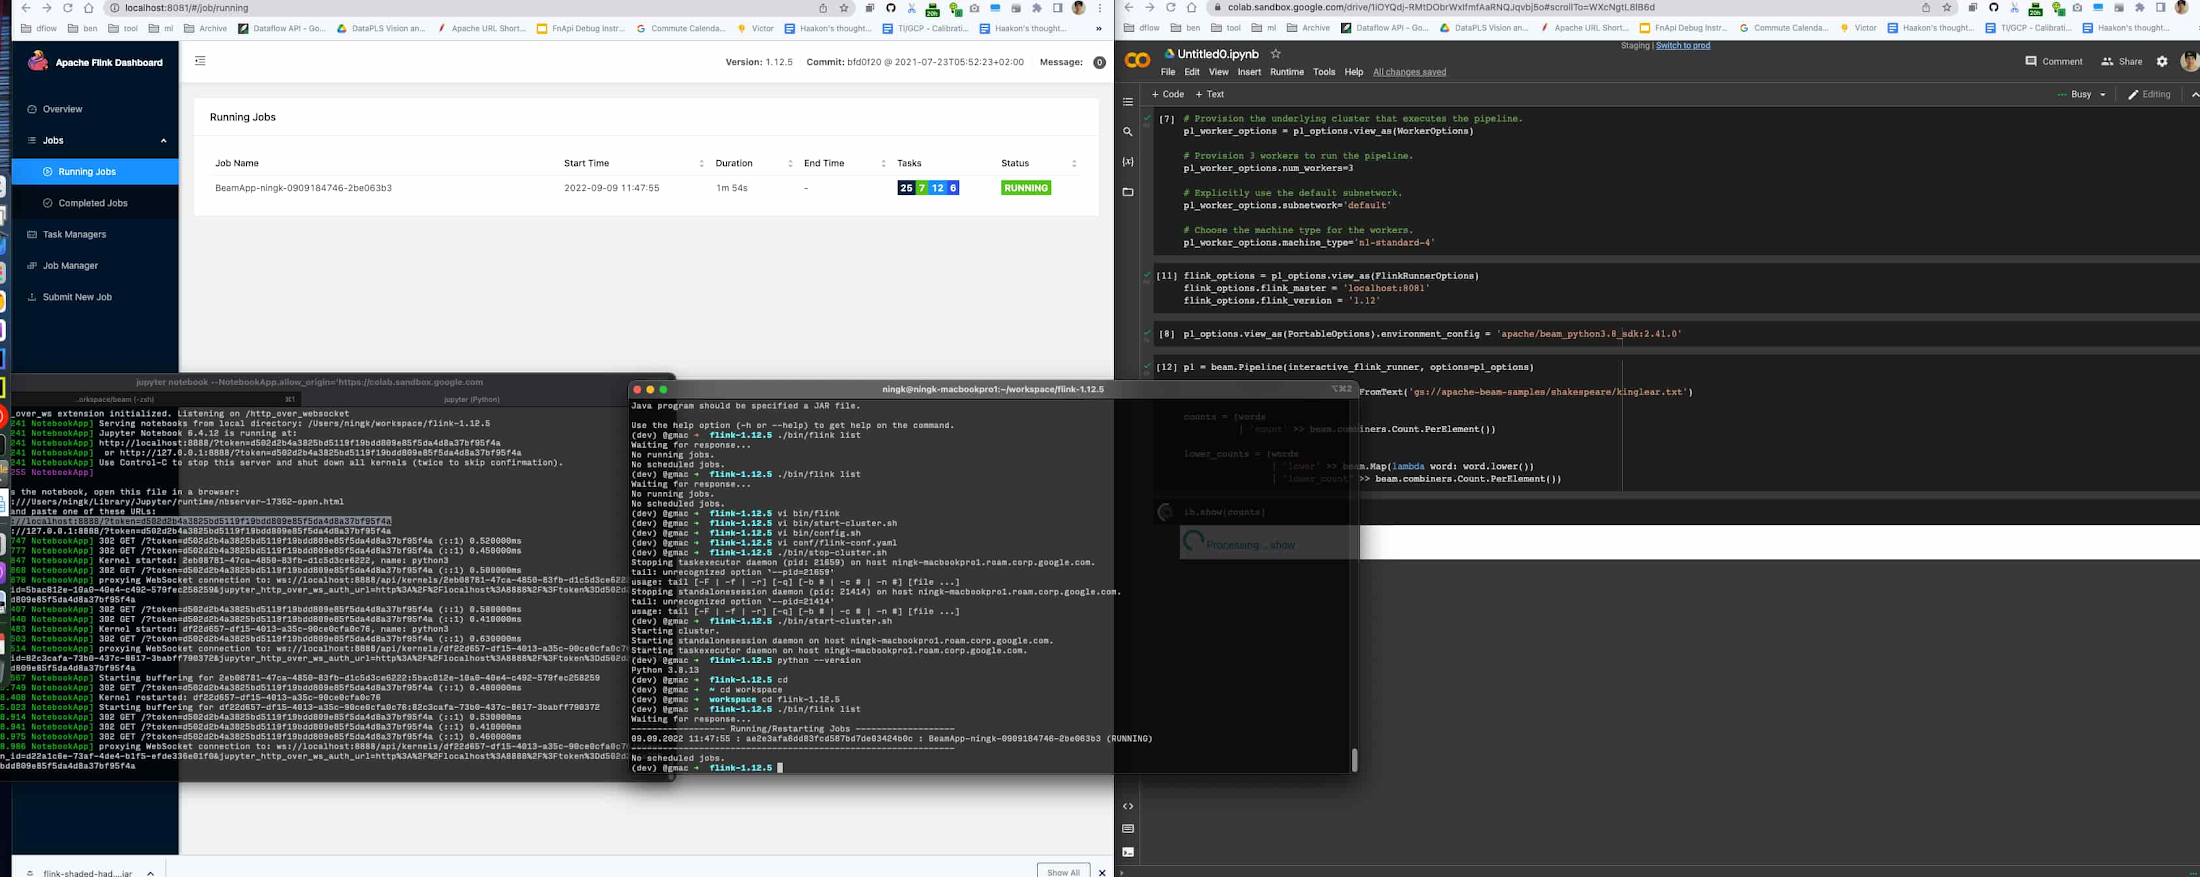The image size is (2200, 877).
Task: Click Show All downloads button
Action: [1063, 872]
